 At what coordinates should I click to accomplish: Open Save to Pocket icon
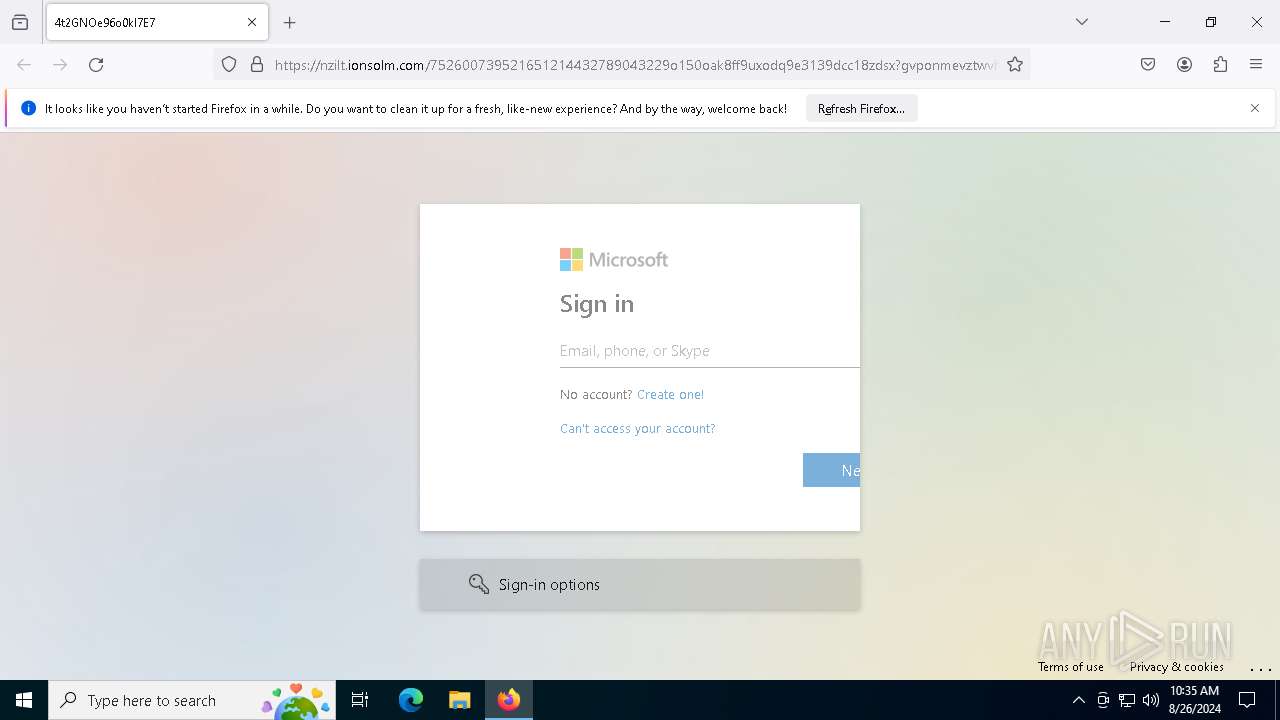(1148, 65)
